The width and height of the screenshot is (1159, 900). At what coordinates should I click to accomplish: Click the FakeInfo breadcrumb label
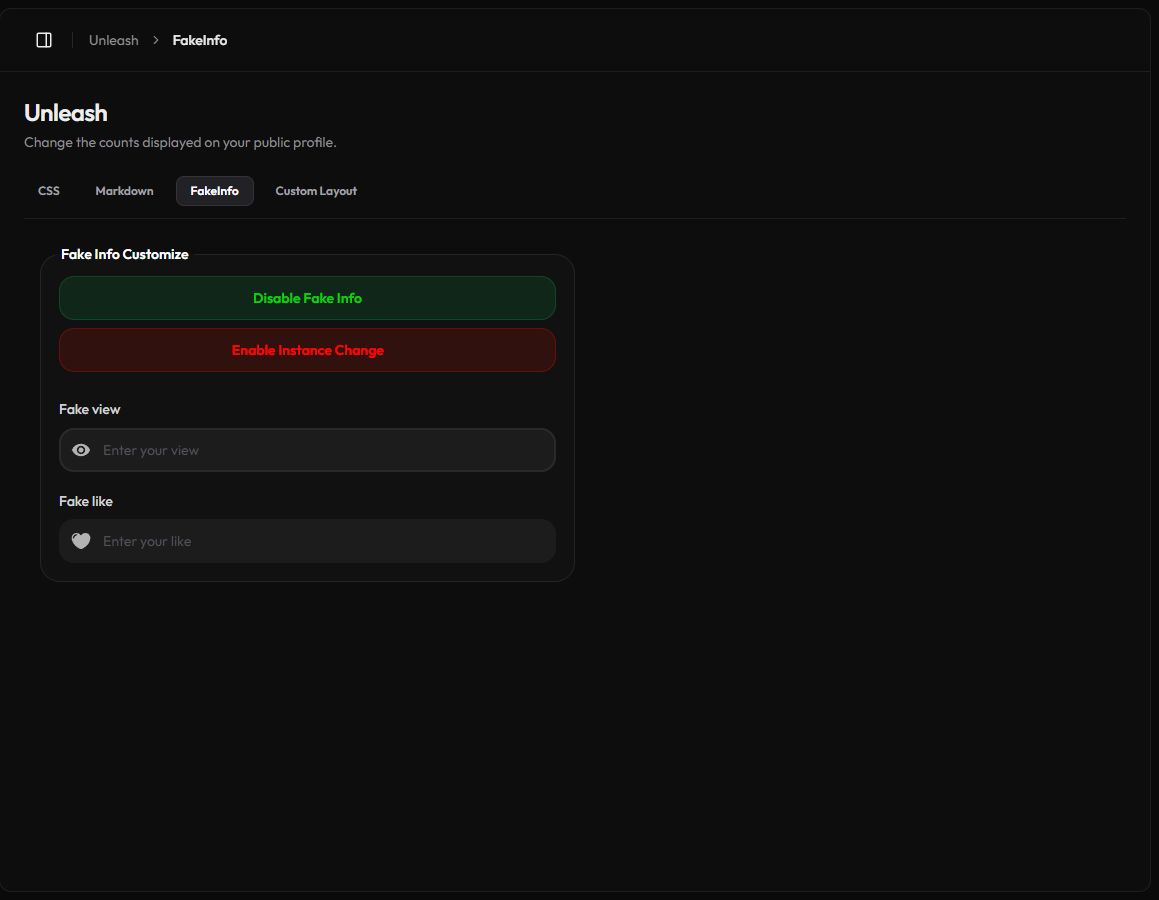tap(200, 40)
